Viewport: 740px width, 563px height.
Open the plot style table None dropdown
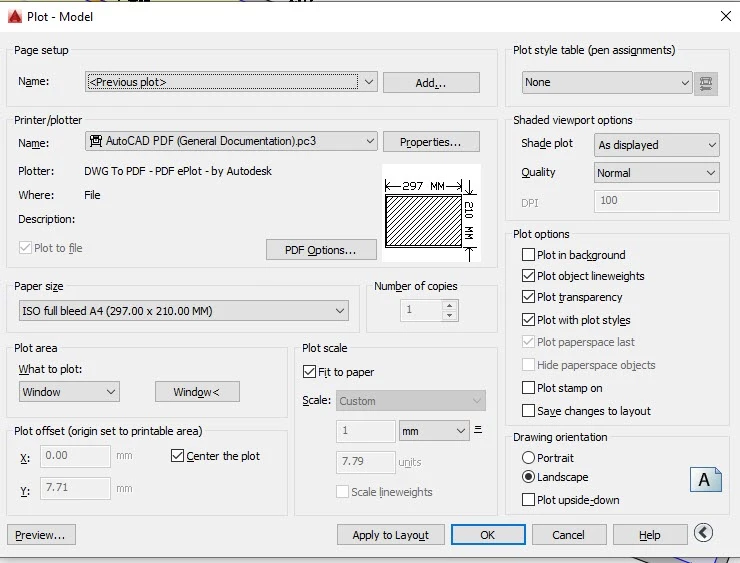click(607, 83)
